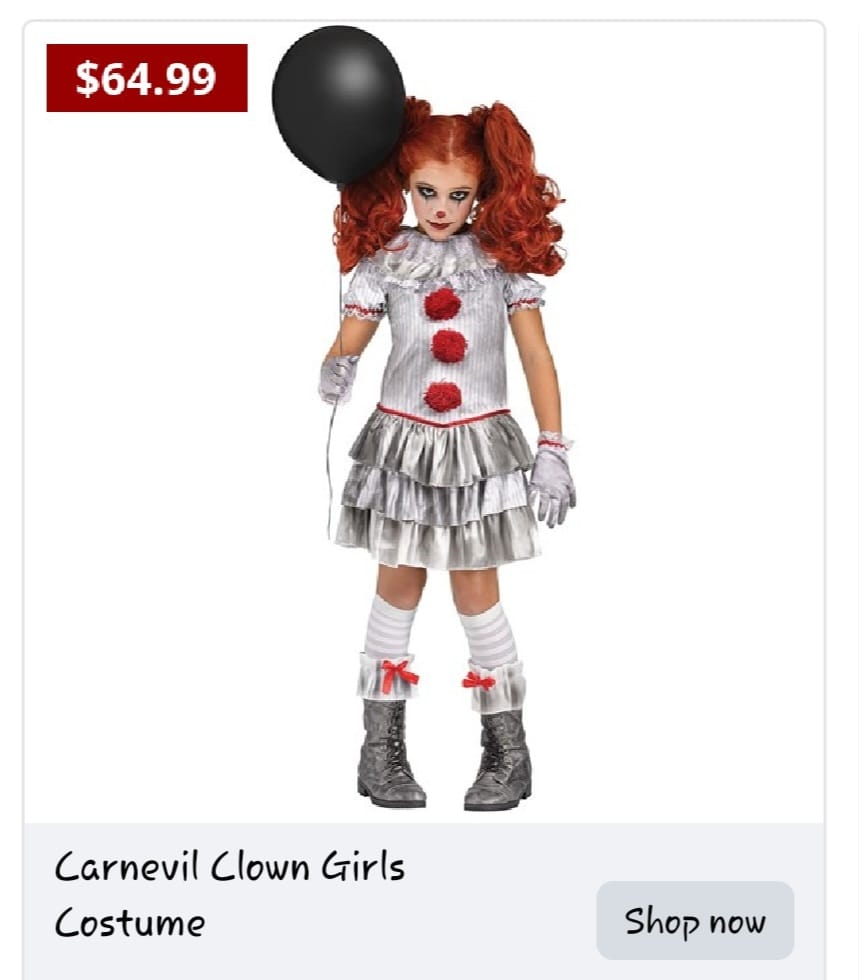
Task: Click the bottom red pom-pom on the dress
Action: click(443, 396)
